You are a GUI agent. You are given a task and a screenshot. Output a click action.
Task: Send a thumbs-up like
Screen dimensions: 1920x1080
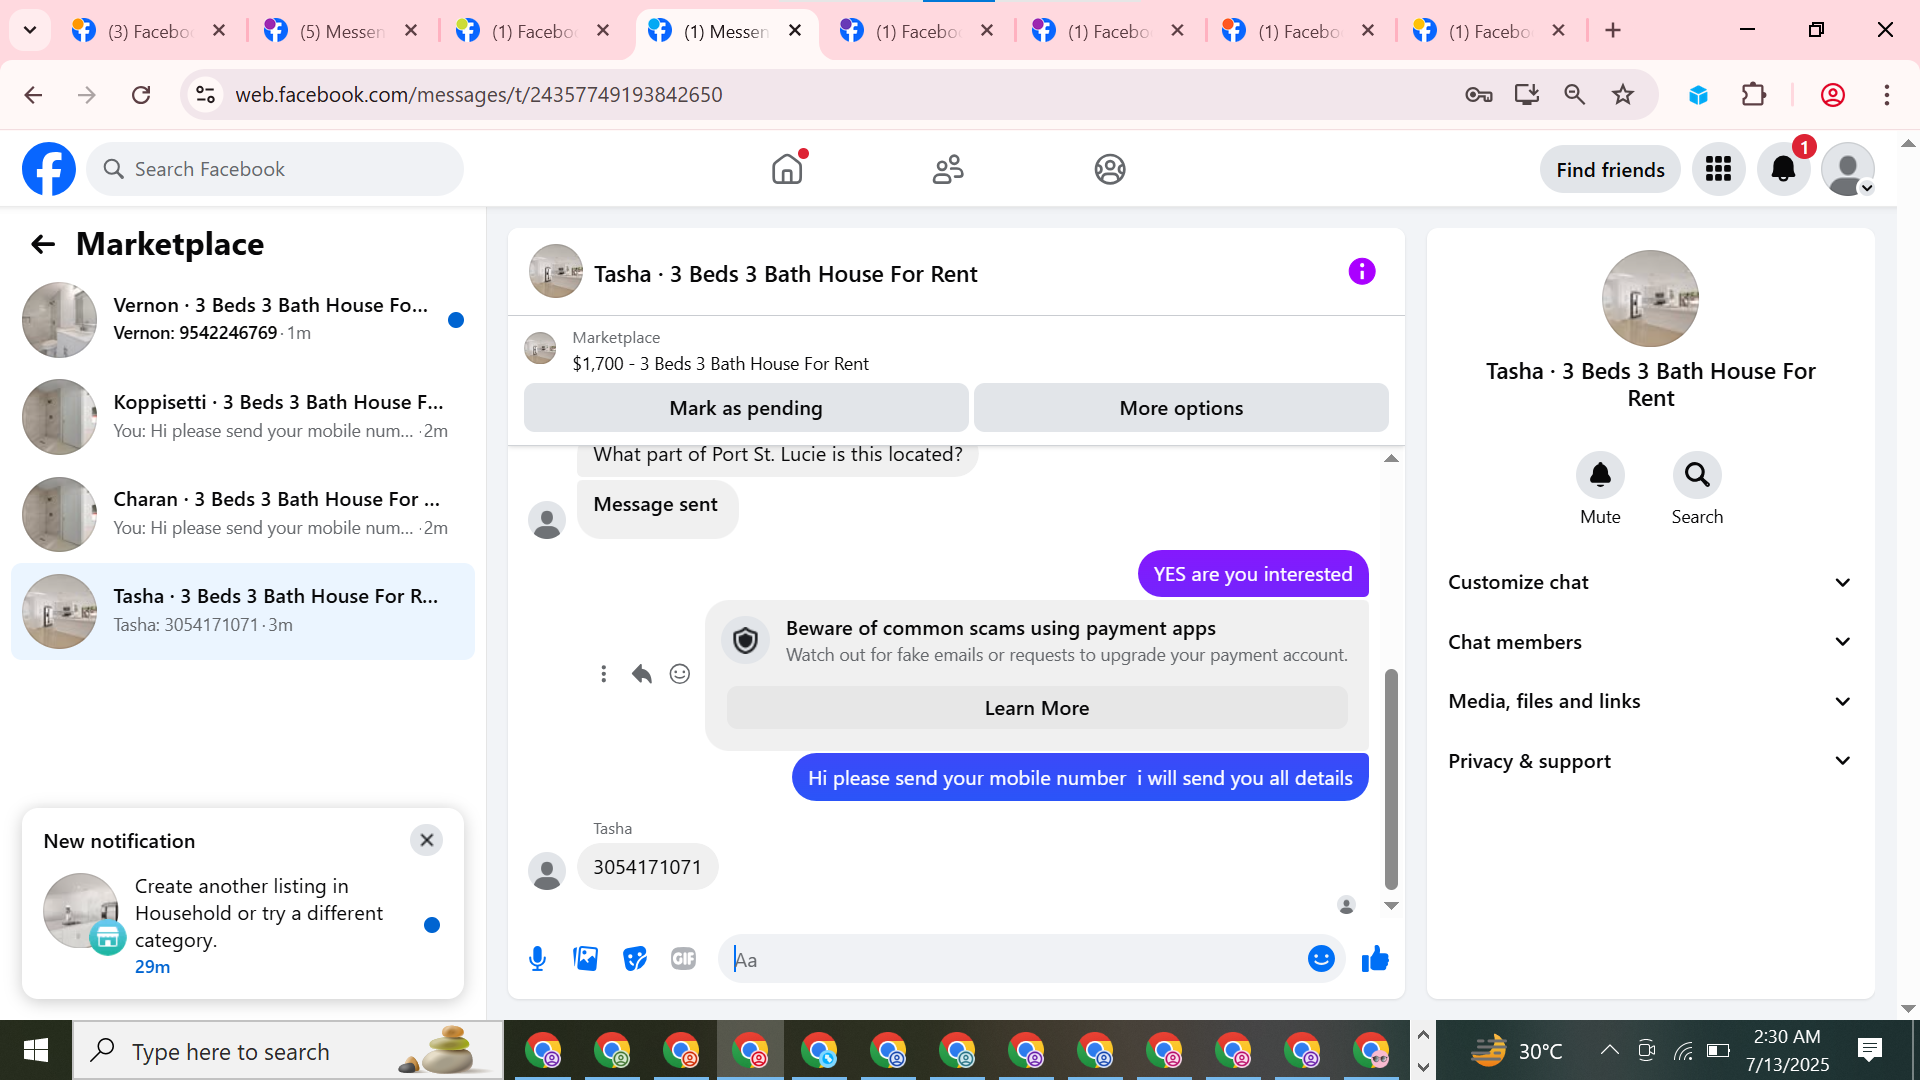(1375, 959)
